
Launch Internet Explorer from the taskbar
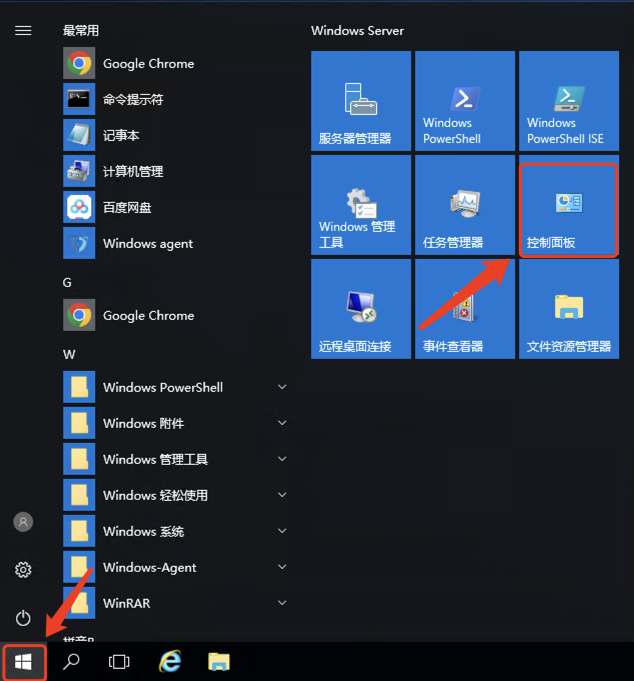[x=170, y=661]
